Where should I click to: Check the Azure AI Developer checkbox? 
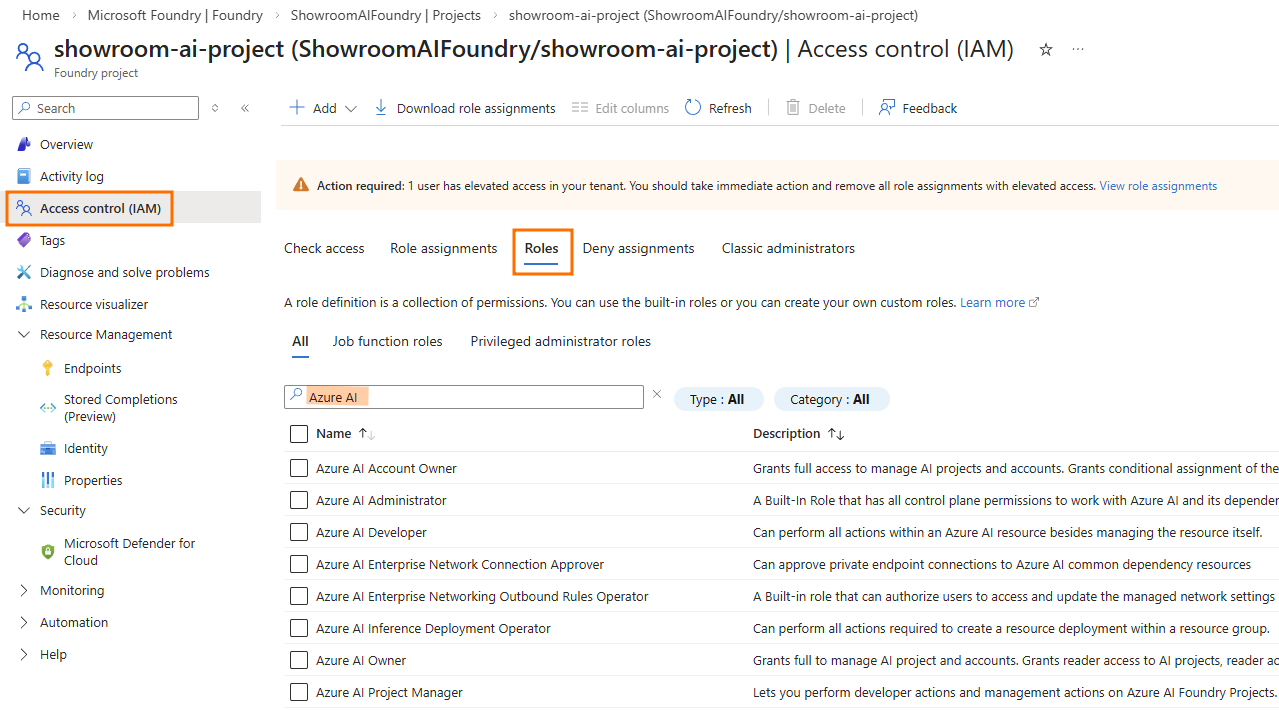299,532
